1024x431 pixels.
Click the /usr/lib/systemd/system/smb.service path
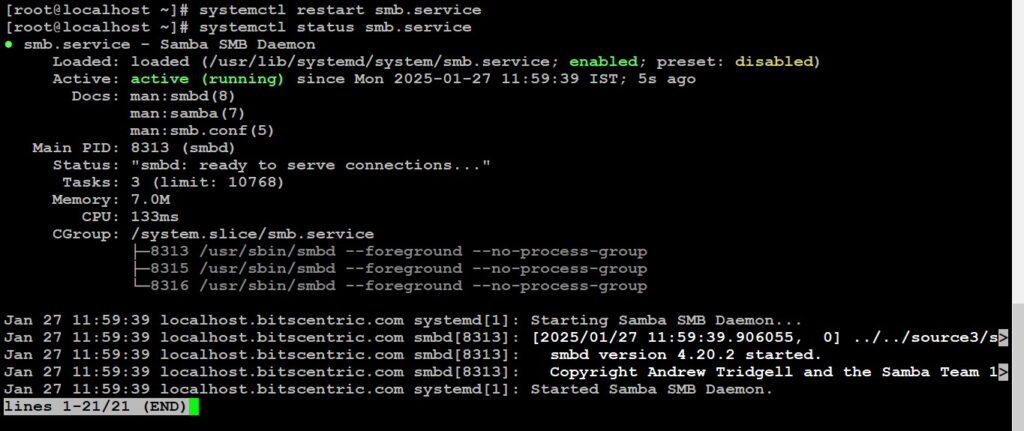tap(376, 62)
